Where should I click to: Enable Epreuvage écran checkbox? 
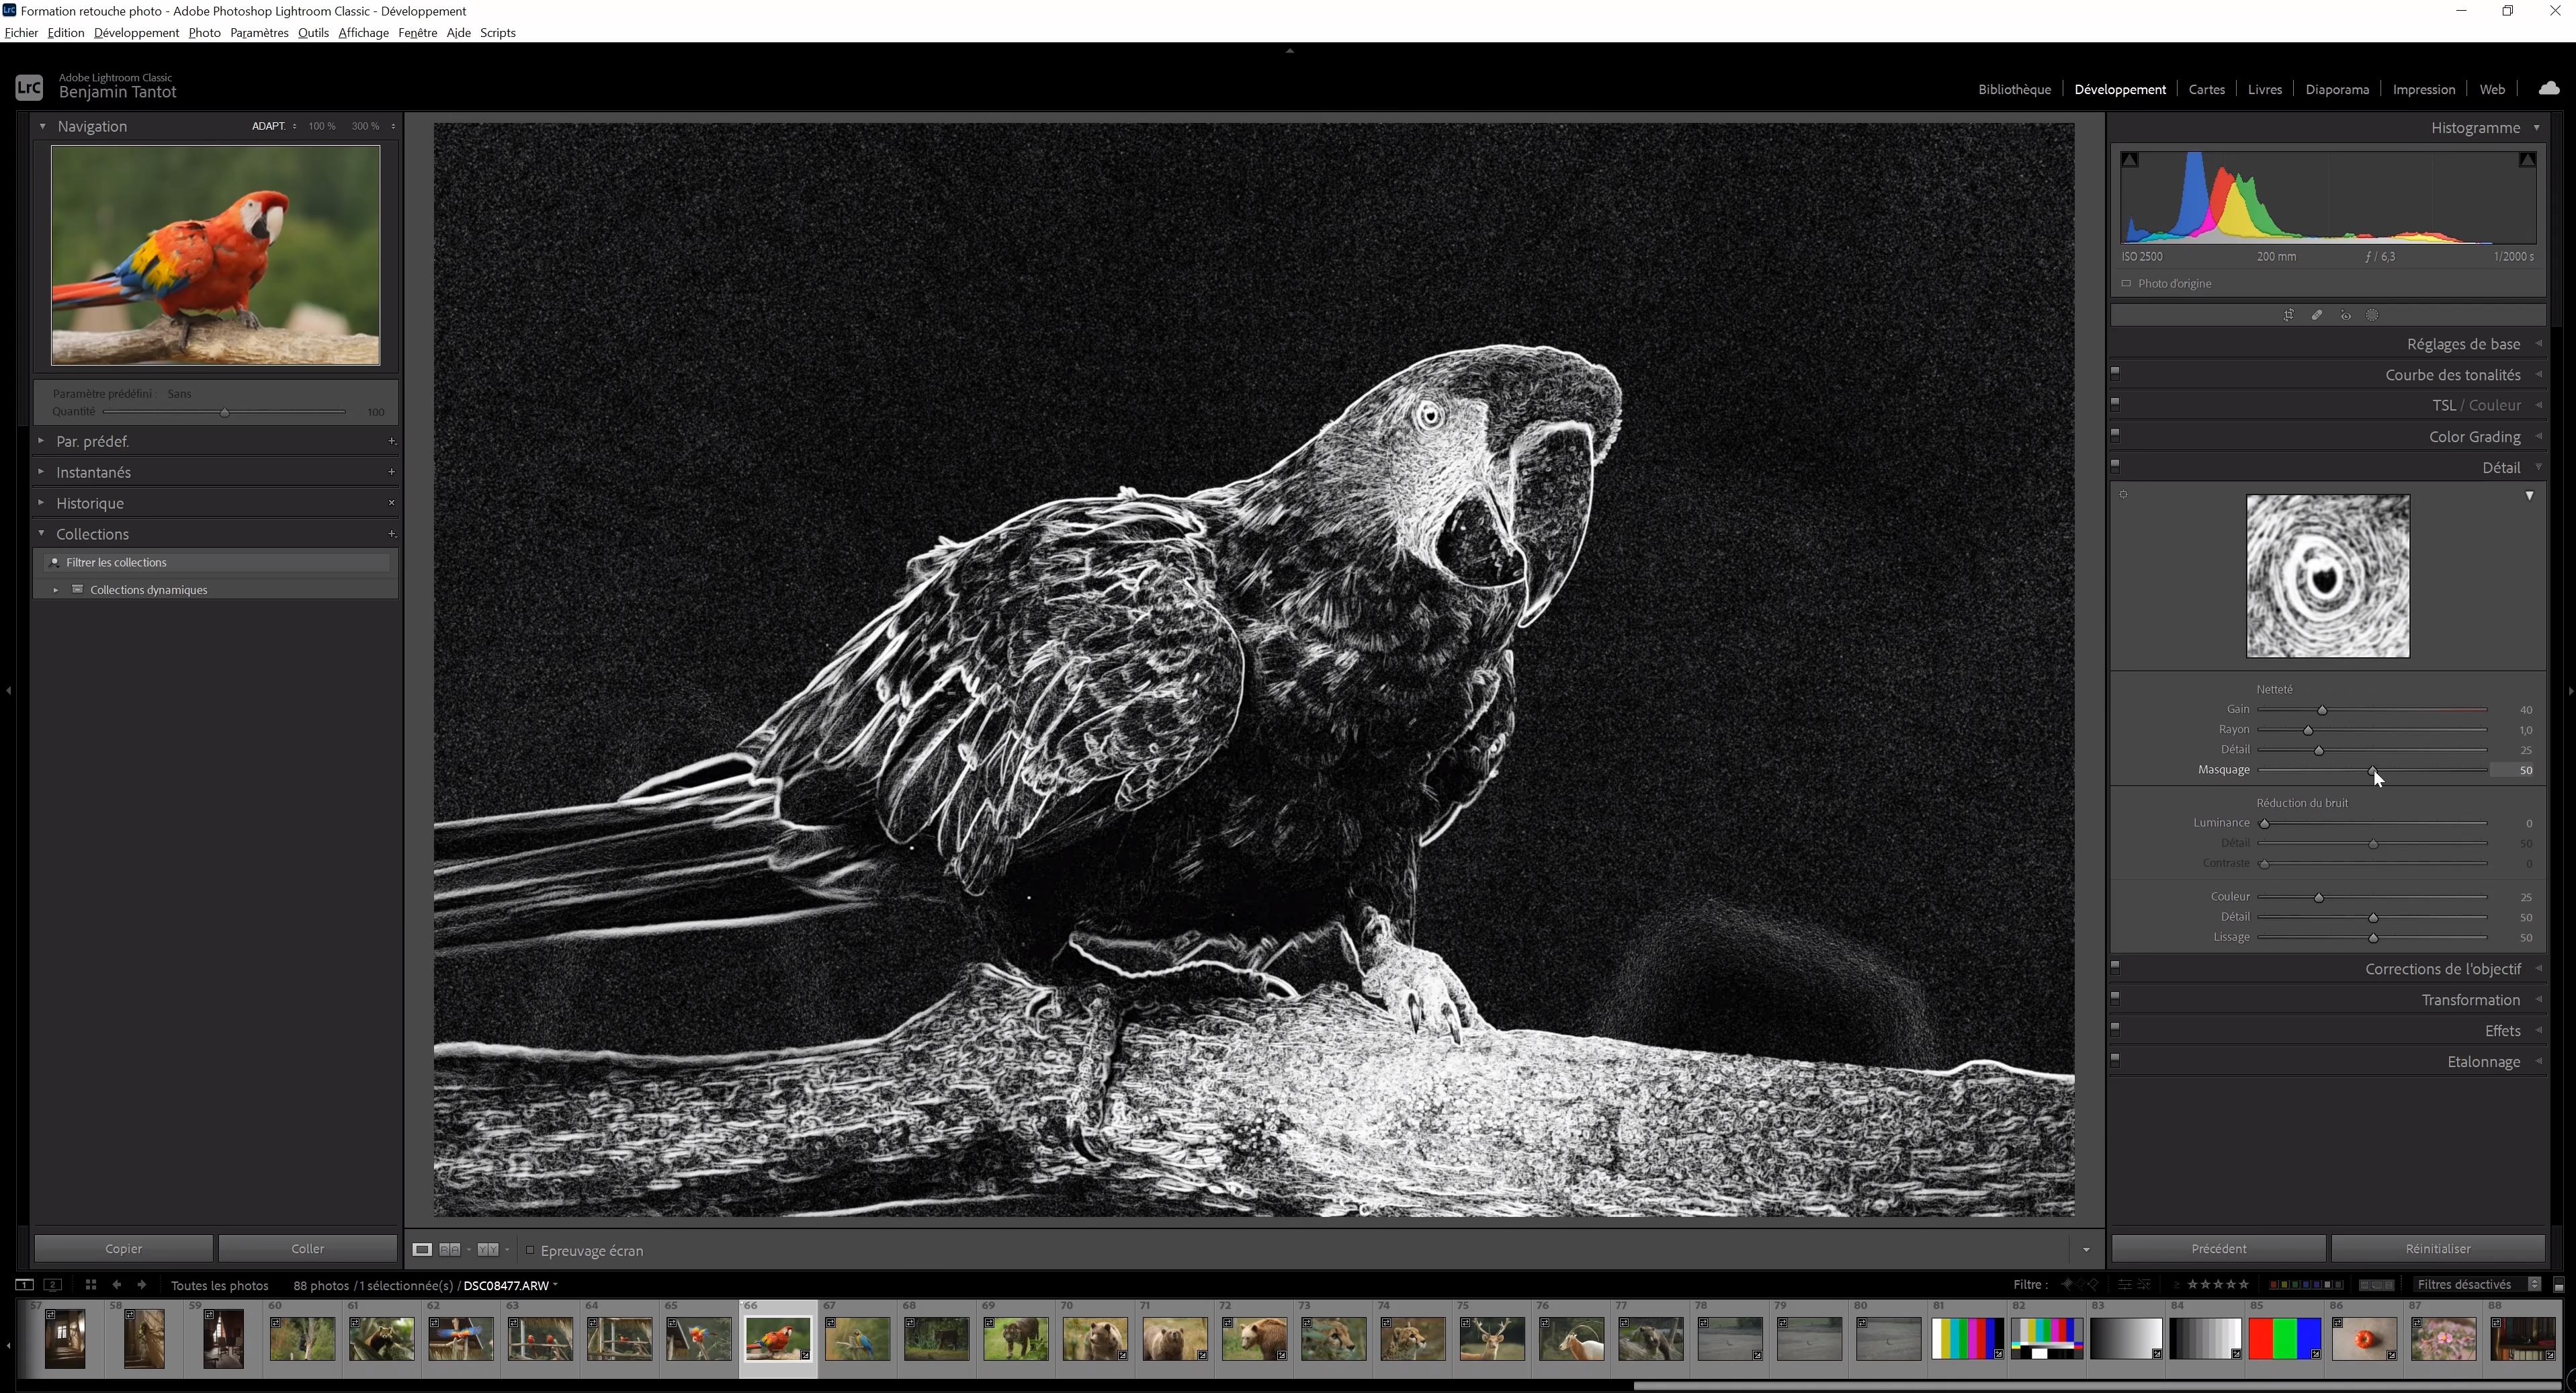[x=531, y=1250]
